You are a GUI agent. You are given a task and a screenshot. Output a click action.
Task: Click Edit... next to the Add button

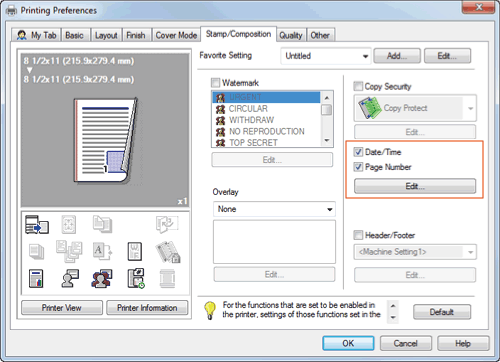click(447, 56)
